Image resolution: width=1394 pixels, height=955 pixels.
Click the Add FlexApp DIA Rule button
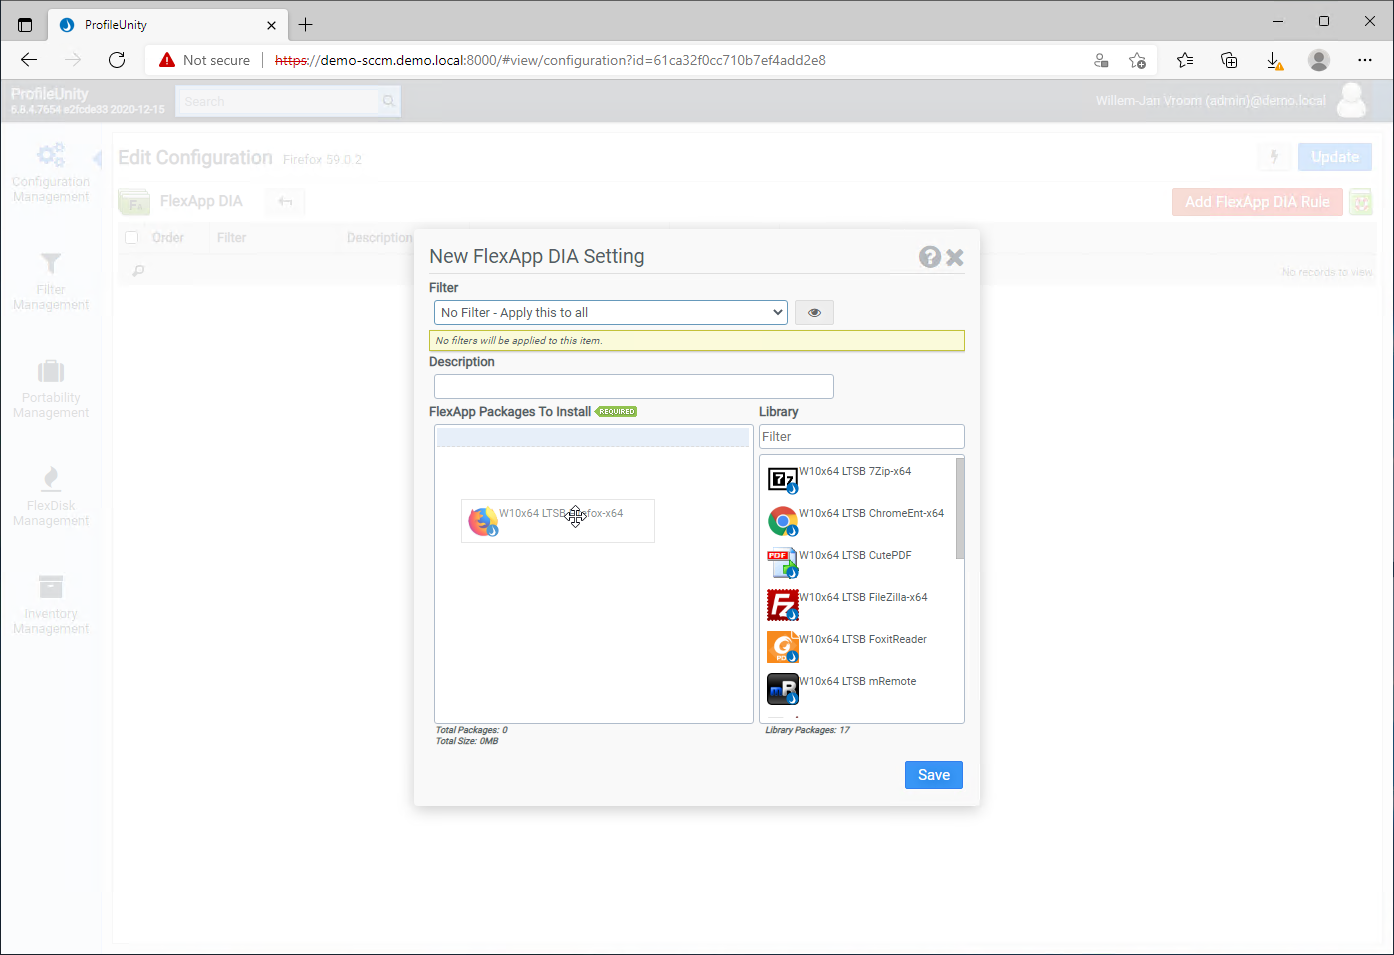coord(1257,201)
